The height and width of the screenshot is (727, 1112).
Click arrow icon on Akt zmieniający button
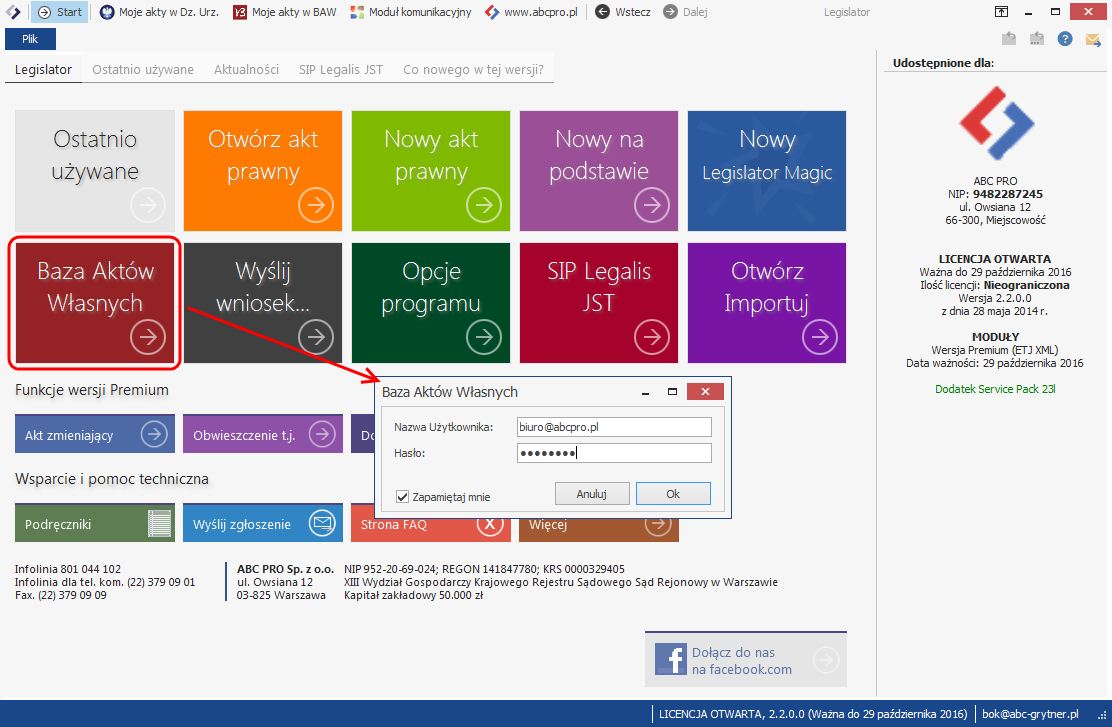point(154,433)
